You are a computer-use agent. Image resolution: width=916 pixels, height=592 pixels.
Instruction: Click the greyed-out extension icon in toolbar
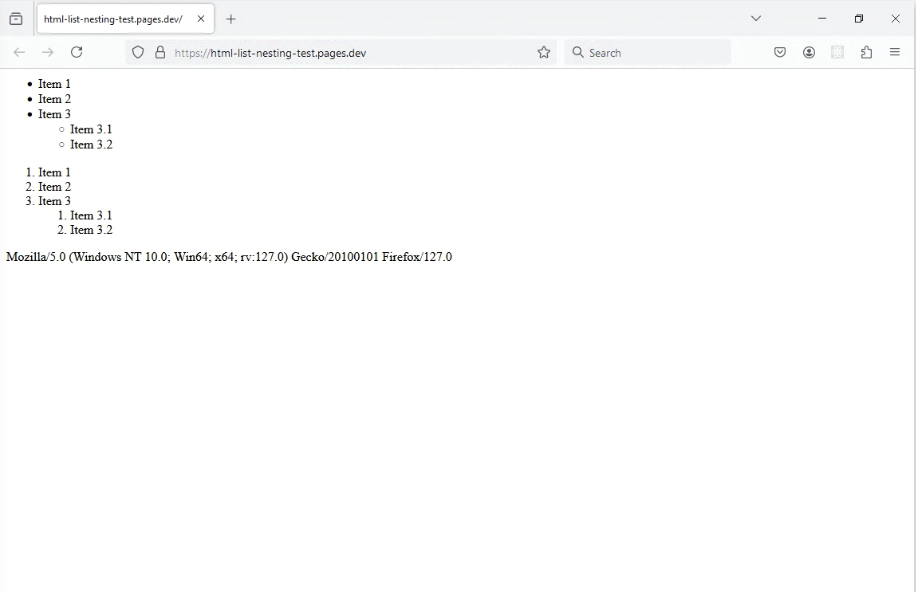(x=838, y=52)
